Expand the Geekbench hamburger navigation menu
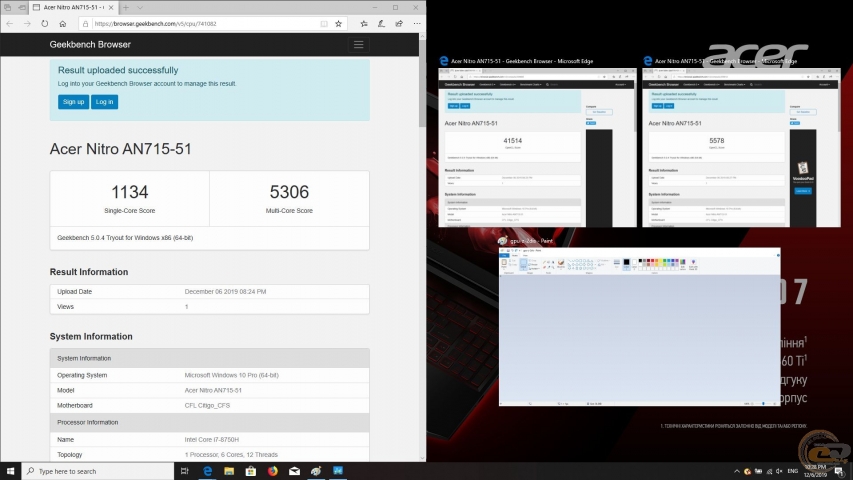 tap(358, 45)
